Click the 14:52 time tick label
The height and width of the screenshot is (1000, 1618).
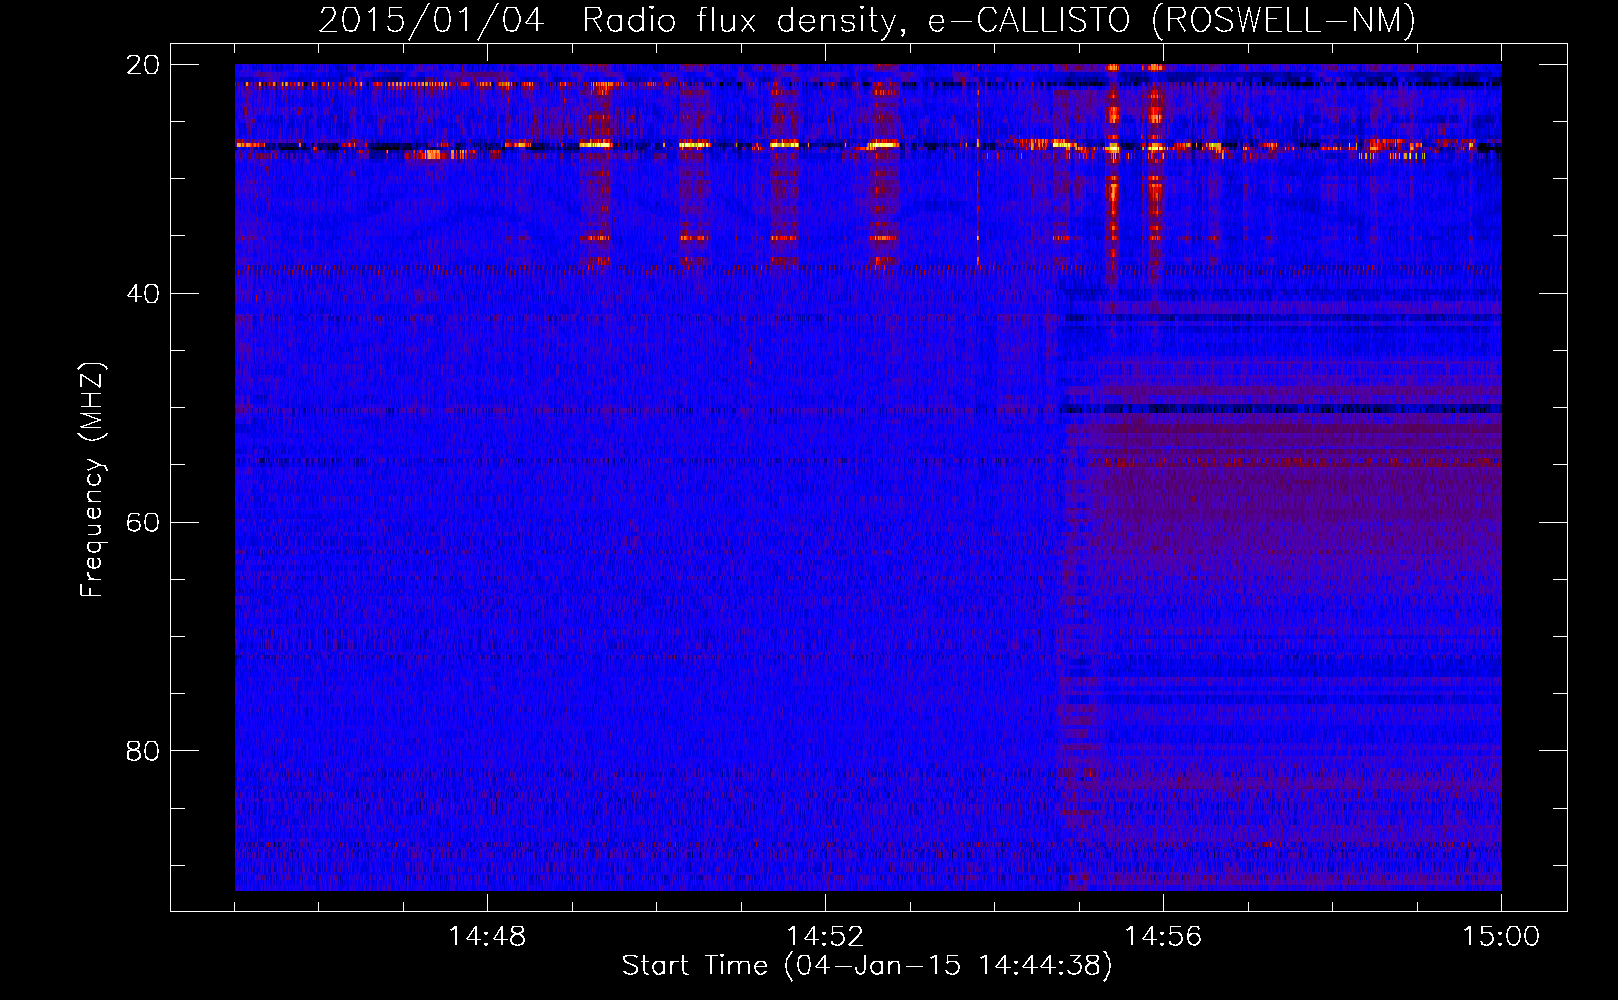825,937
